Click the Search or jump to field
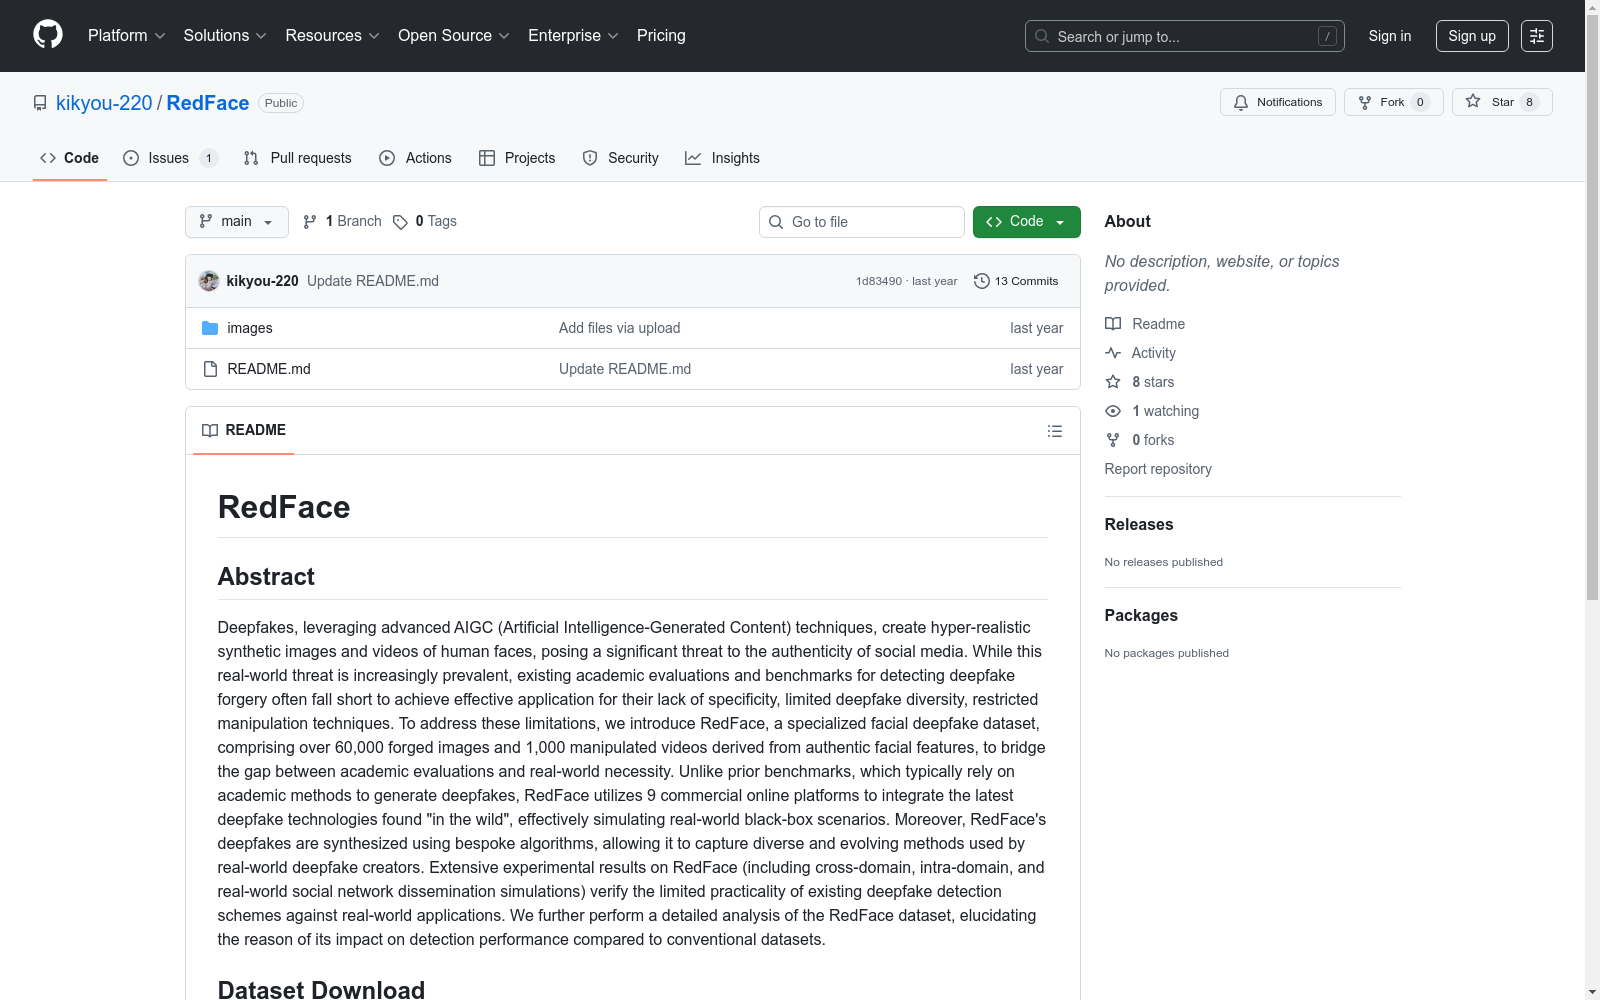The width and height of the screenshot is (1600, 1000). click(x=1185, y=36)
